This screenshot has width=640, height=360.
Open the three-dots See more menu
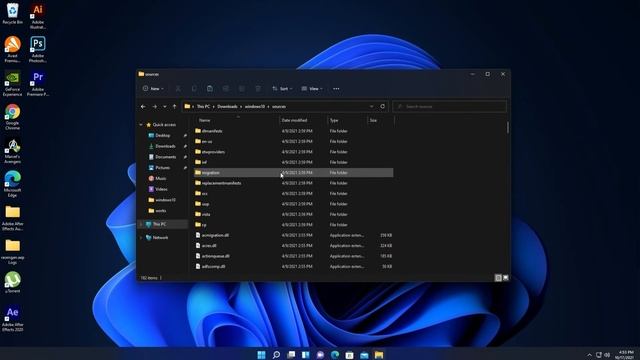pyautogui.click(x=336, y=89)
